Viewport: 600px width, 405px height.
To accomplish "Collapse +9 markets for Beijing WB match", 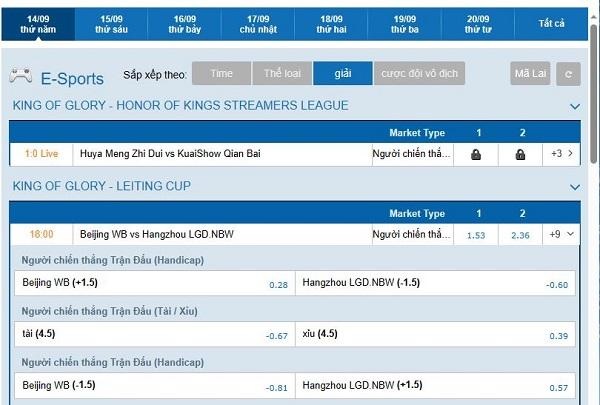I will [562, 234].
